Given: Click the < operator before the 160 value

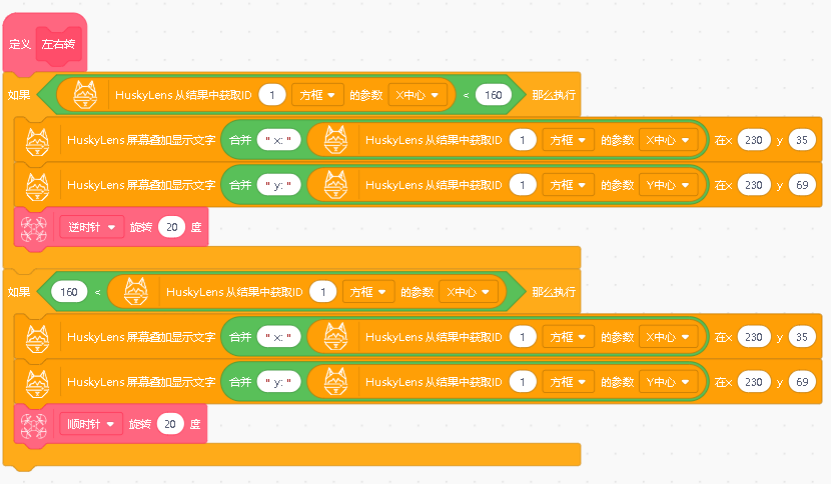Looking at the screenshot, I should [x=466, y=95].
